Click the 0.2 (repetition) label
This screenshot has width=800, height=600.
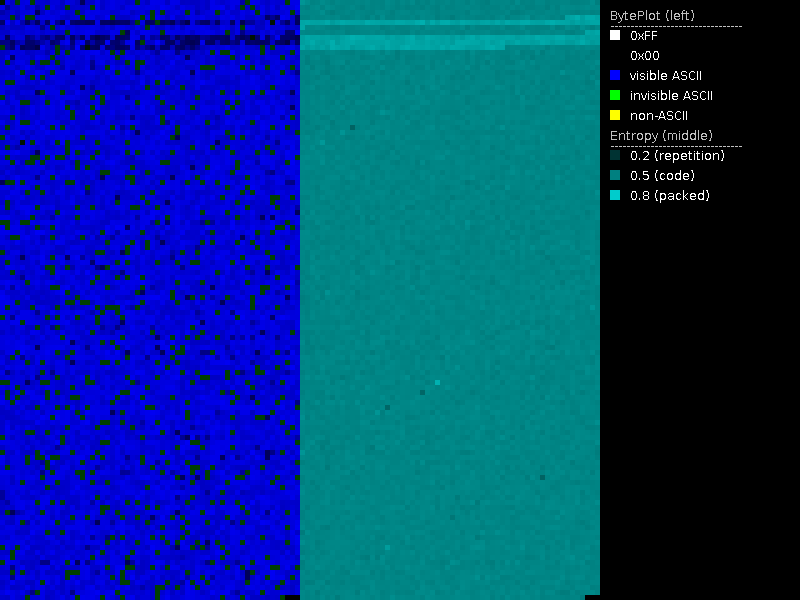[x=677, y=155]
